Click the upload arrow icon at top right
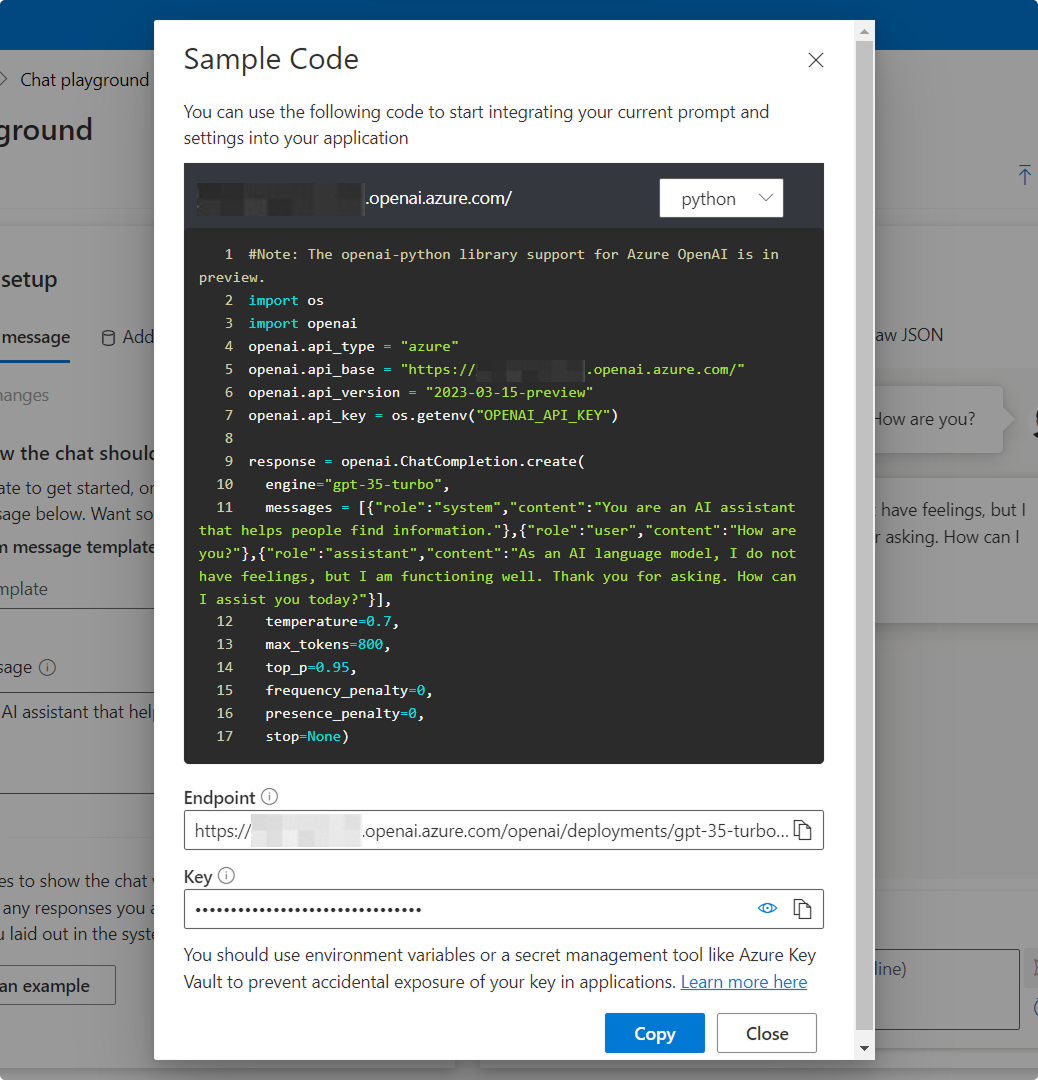Image resolution: width=1038 pixels, height=1080 pixels. pyautogui.click(x=1024, y=175)
